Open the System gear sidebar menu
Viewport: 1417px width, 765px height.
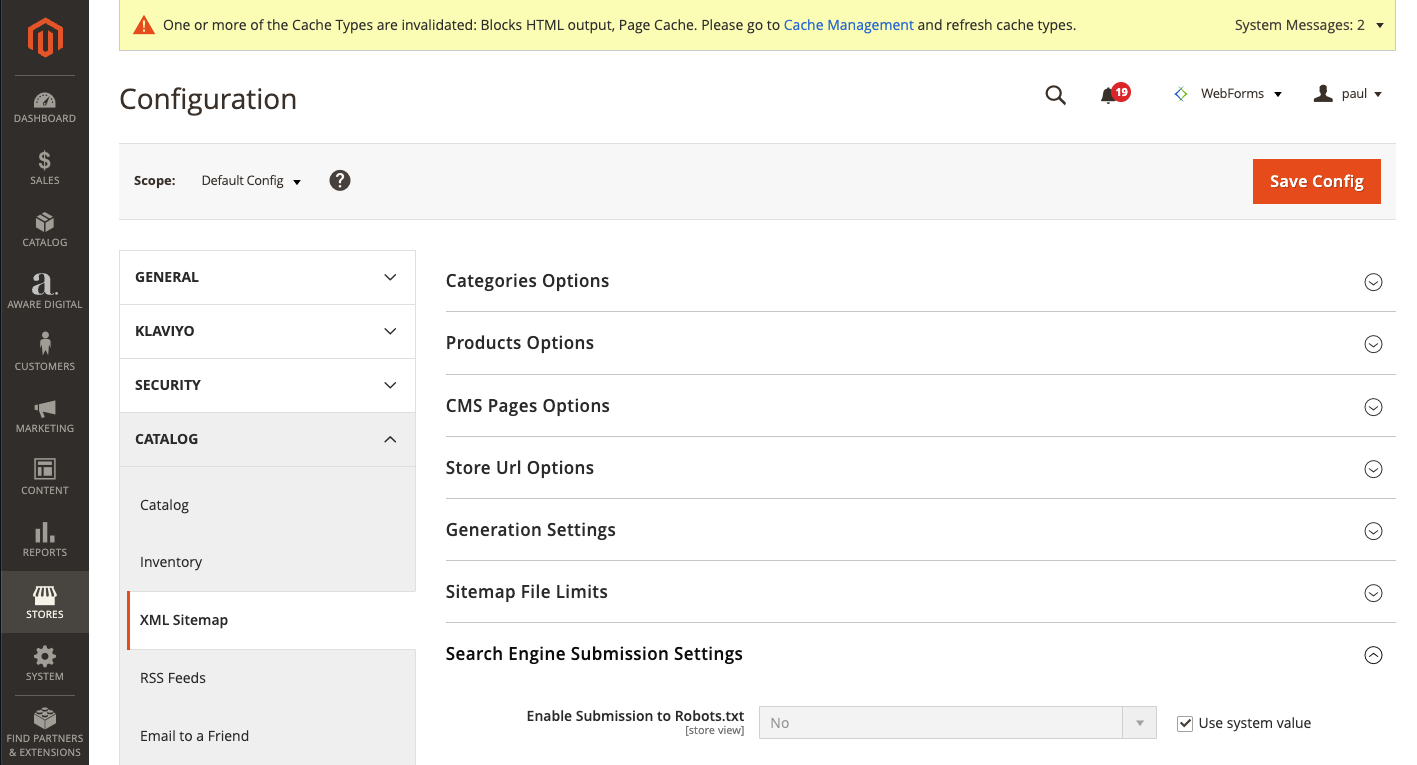pos(44,664)
